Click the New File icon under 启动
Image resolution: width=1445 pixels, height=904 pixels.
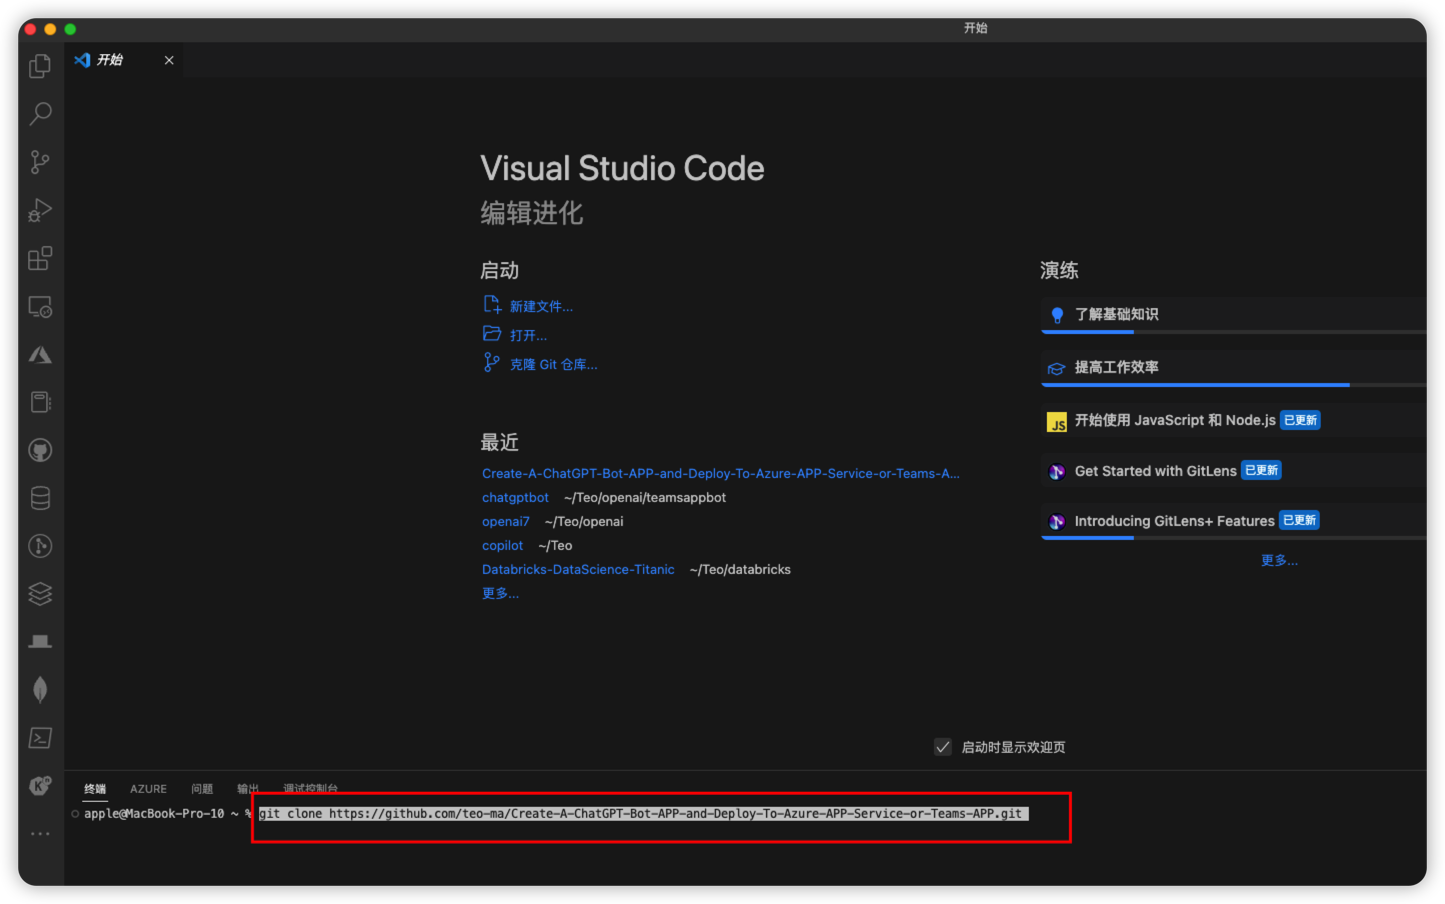click(492, 305)
